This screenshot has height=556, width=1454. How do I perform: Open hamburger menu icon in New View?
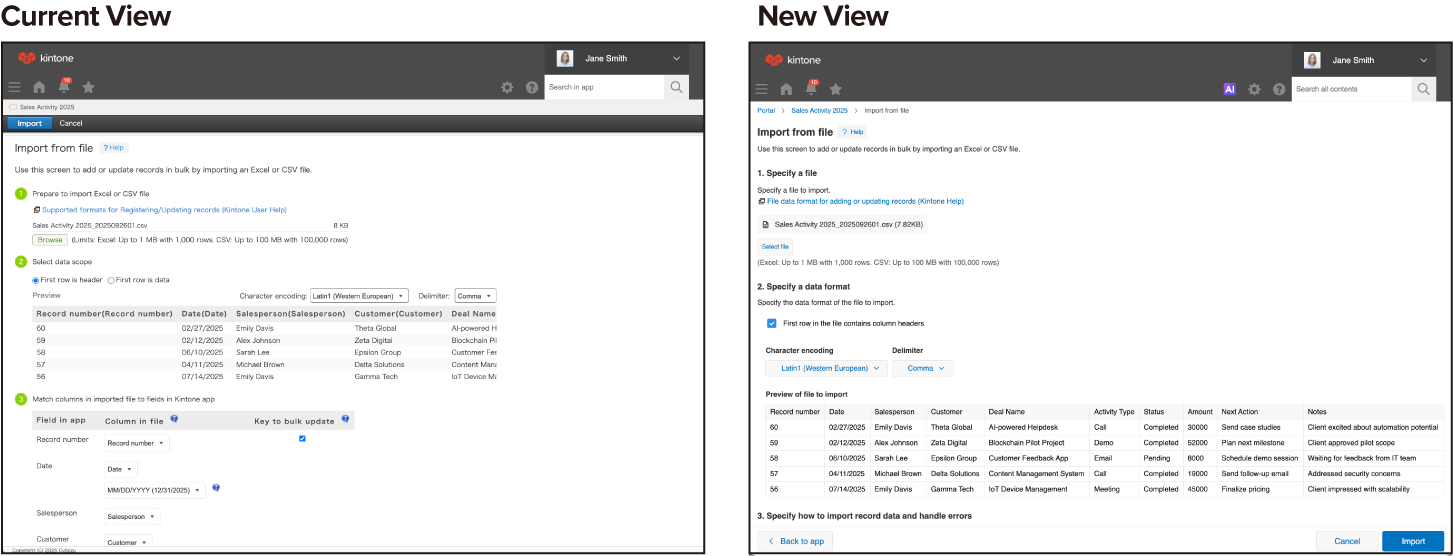coord(762,89)
